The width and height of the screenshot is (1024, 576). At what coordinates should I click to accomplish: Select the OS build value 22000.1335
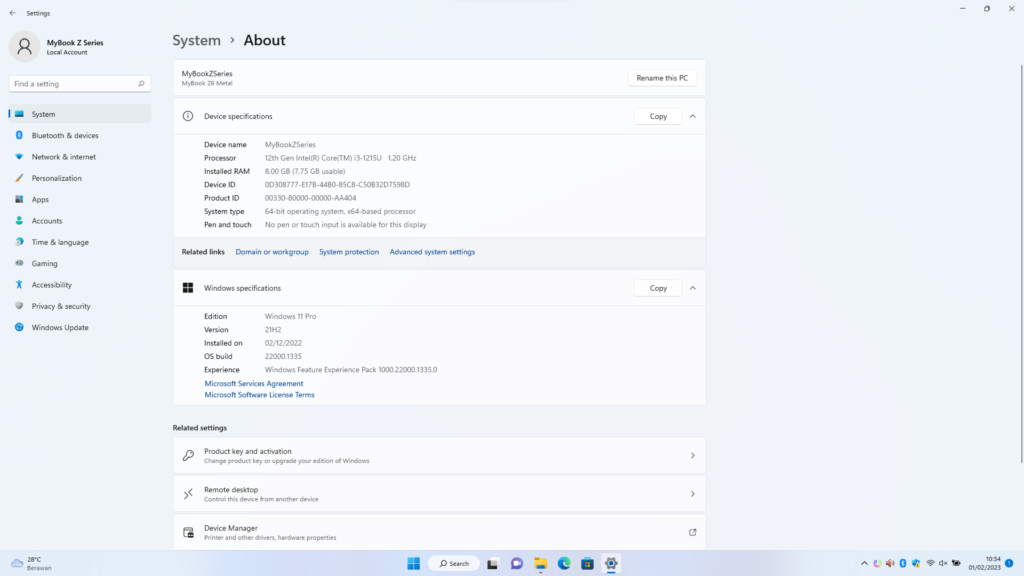click(x=283, y=357)
